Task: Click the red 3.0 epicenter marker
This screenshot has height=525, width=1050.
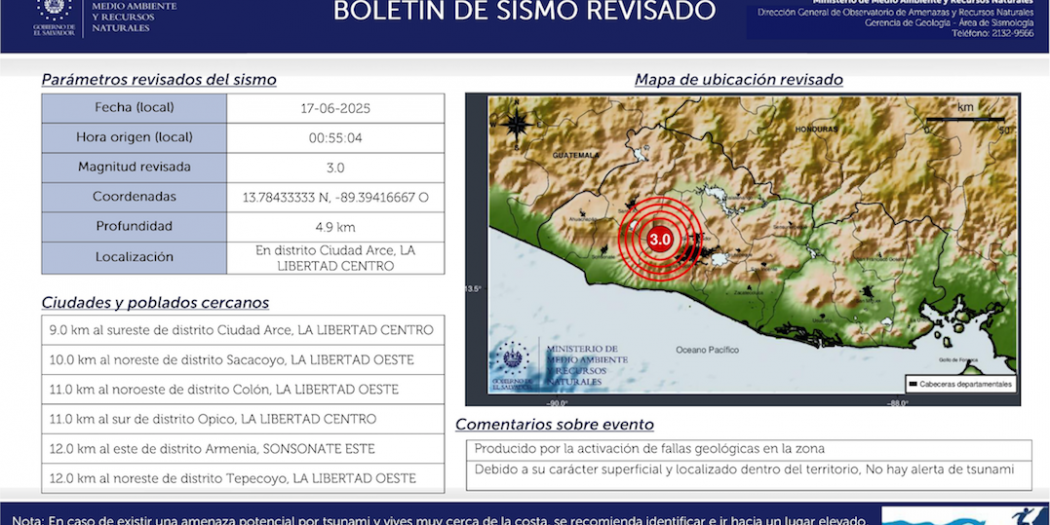Action: click(659, 240)
